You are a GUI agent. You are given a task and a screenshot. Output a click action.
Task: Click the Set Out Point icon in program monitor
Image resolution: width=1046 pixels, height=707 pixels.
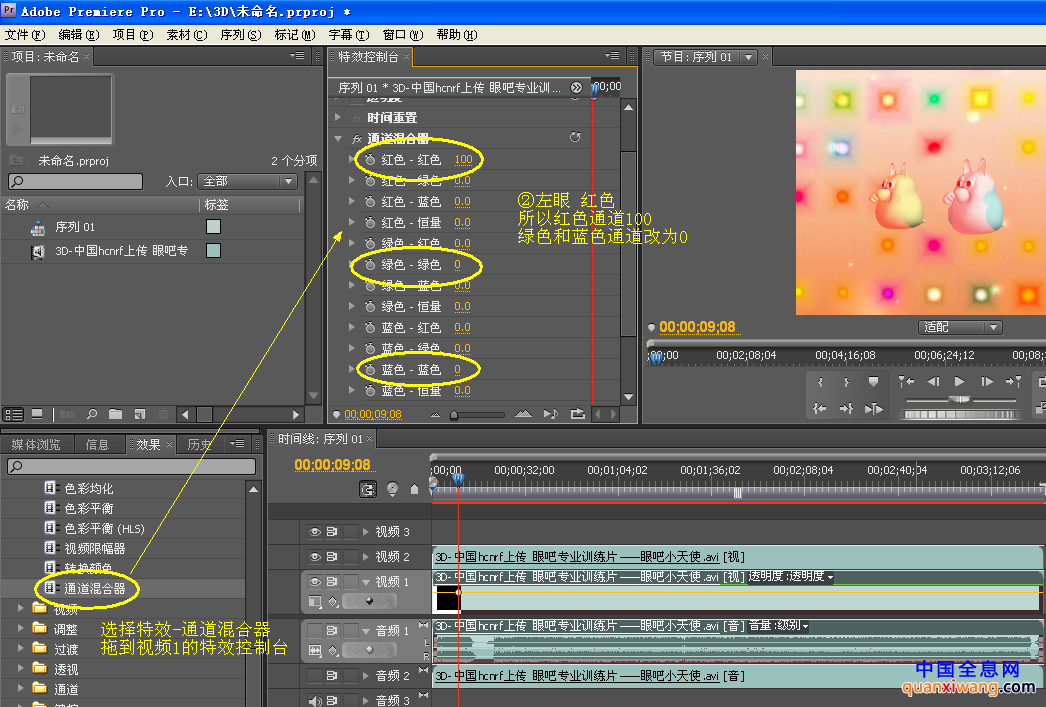click(846, 382)
